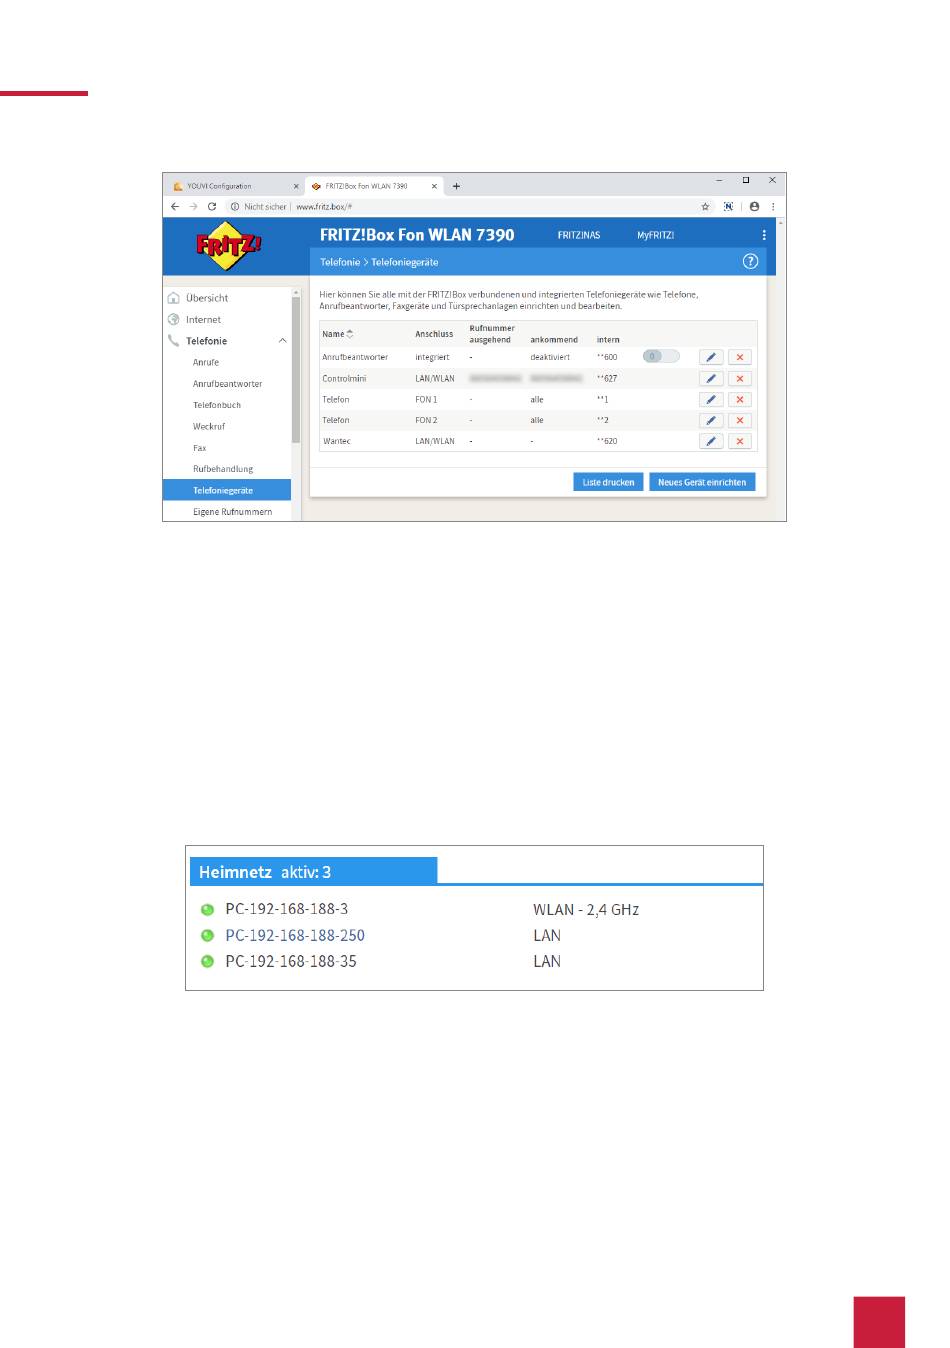This screenshot has height=1348, width=950.
Task: Click the FRITZ!Box Fon WLAN 7390 title
Action: tap(417, 235)
